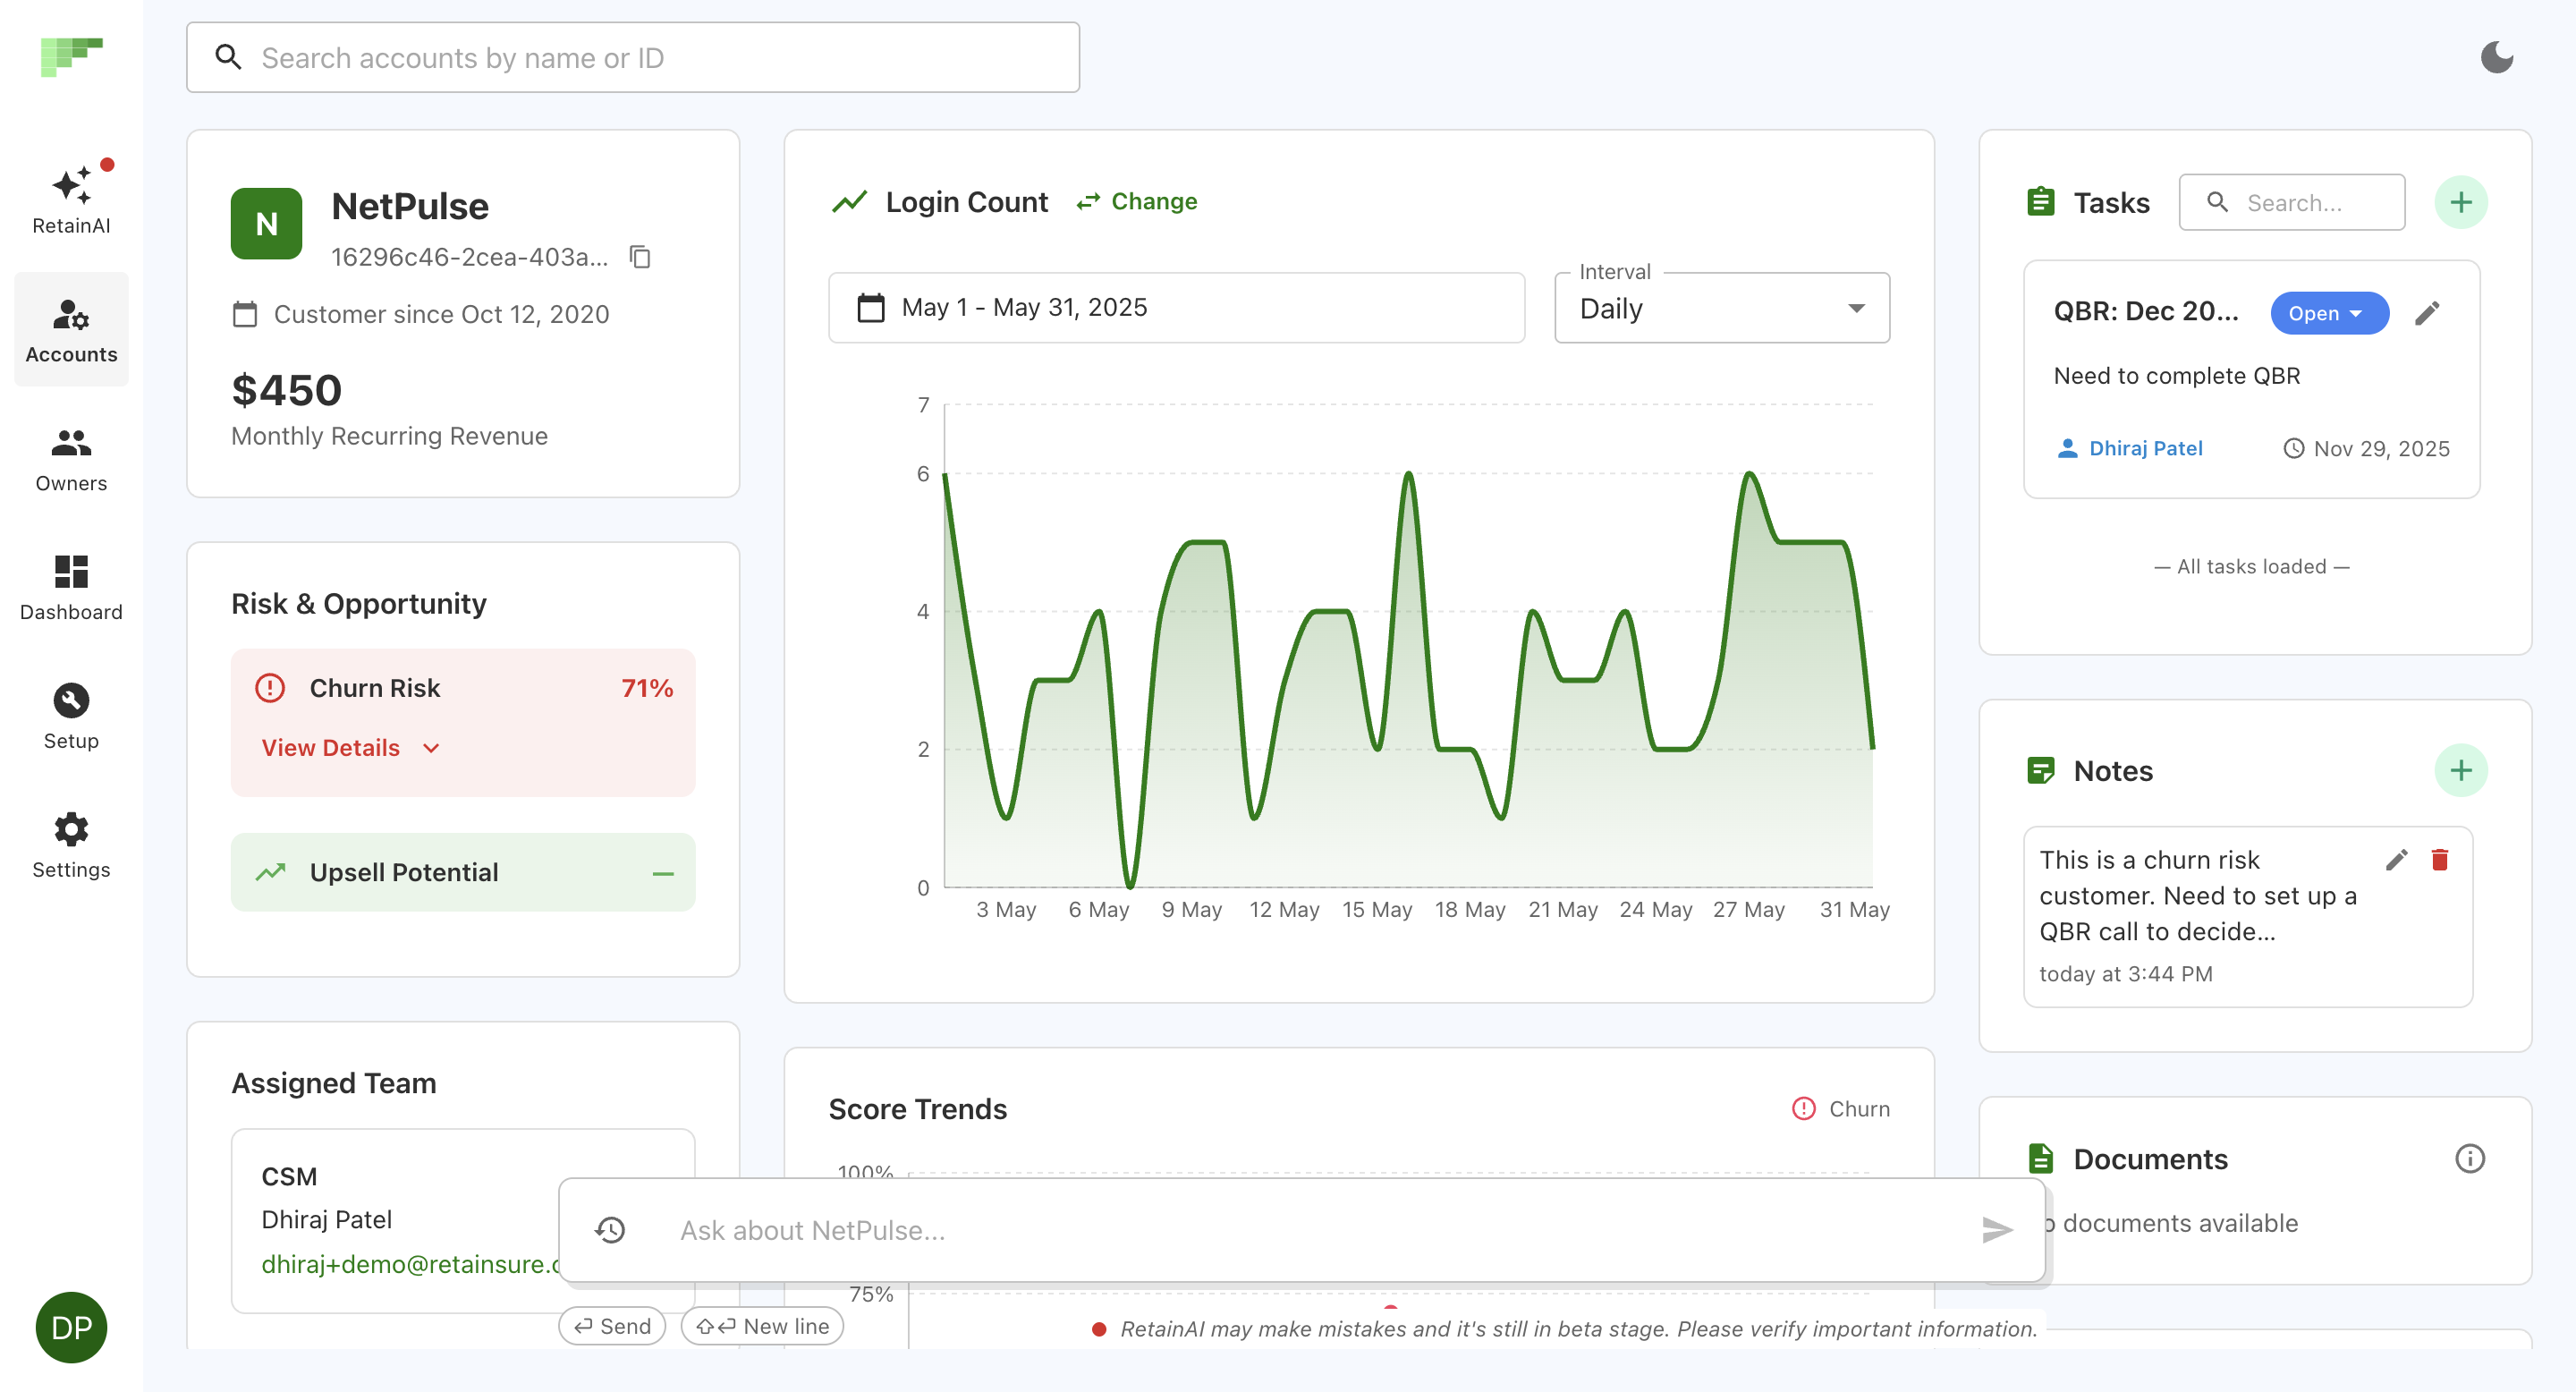Change QBR task Open status dropdown

coord(2328,313)
